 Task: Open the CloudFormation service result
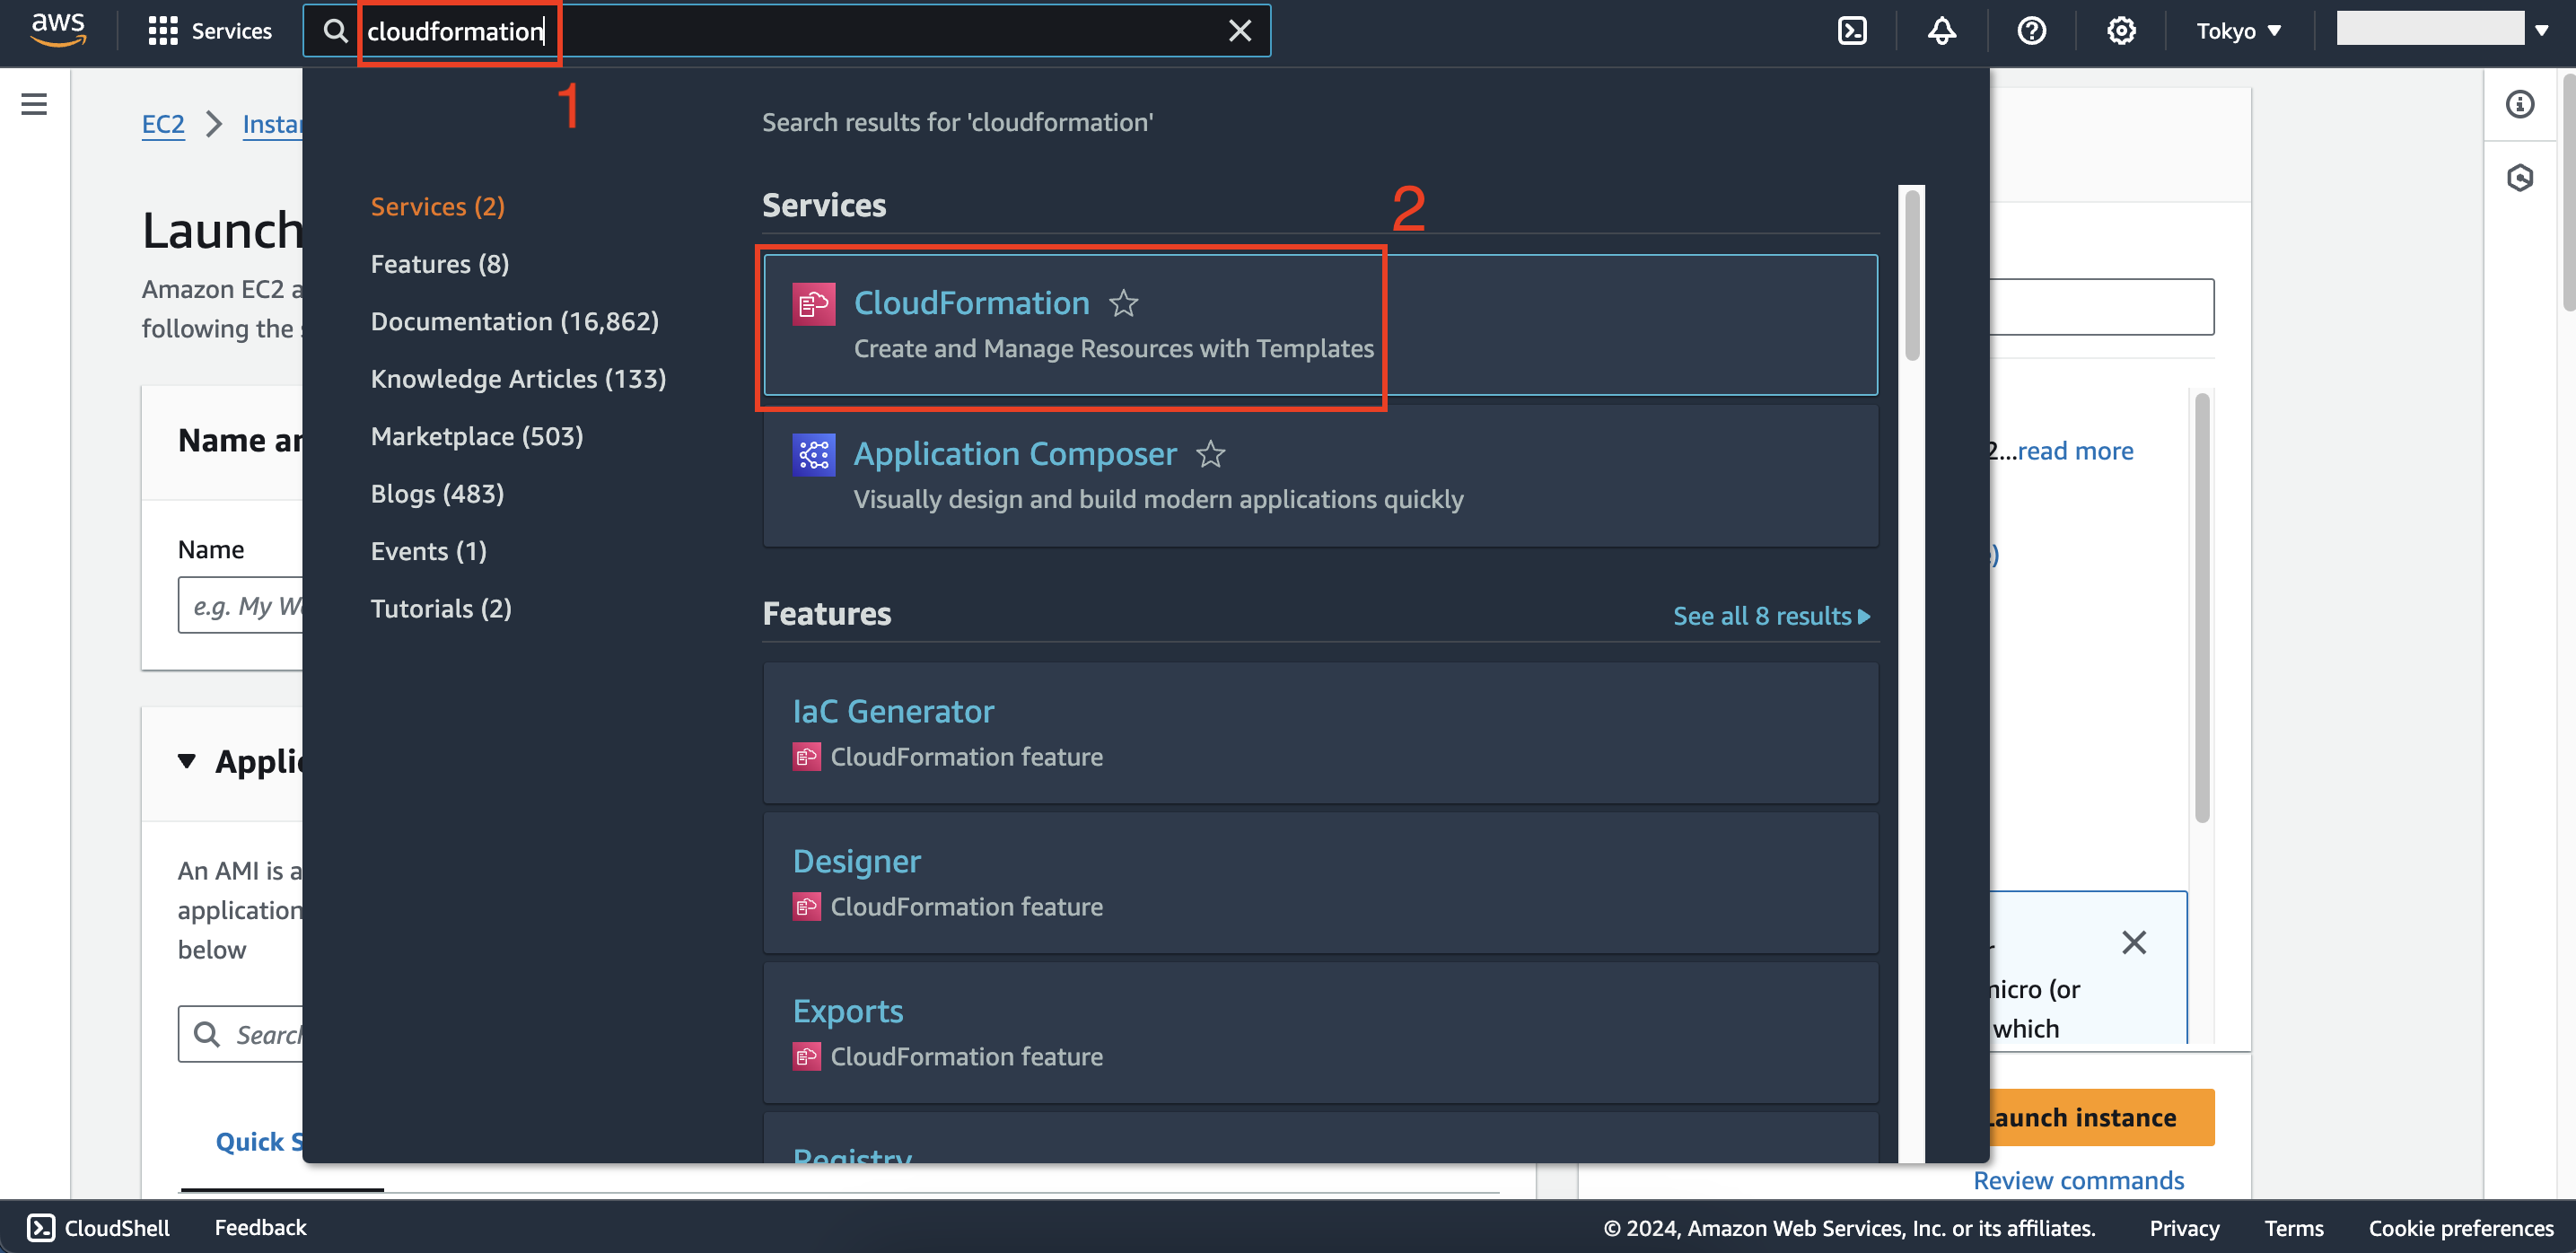pyautogui.click(x=1320, y=325)
